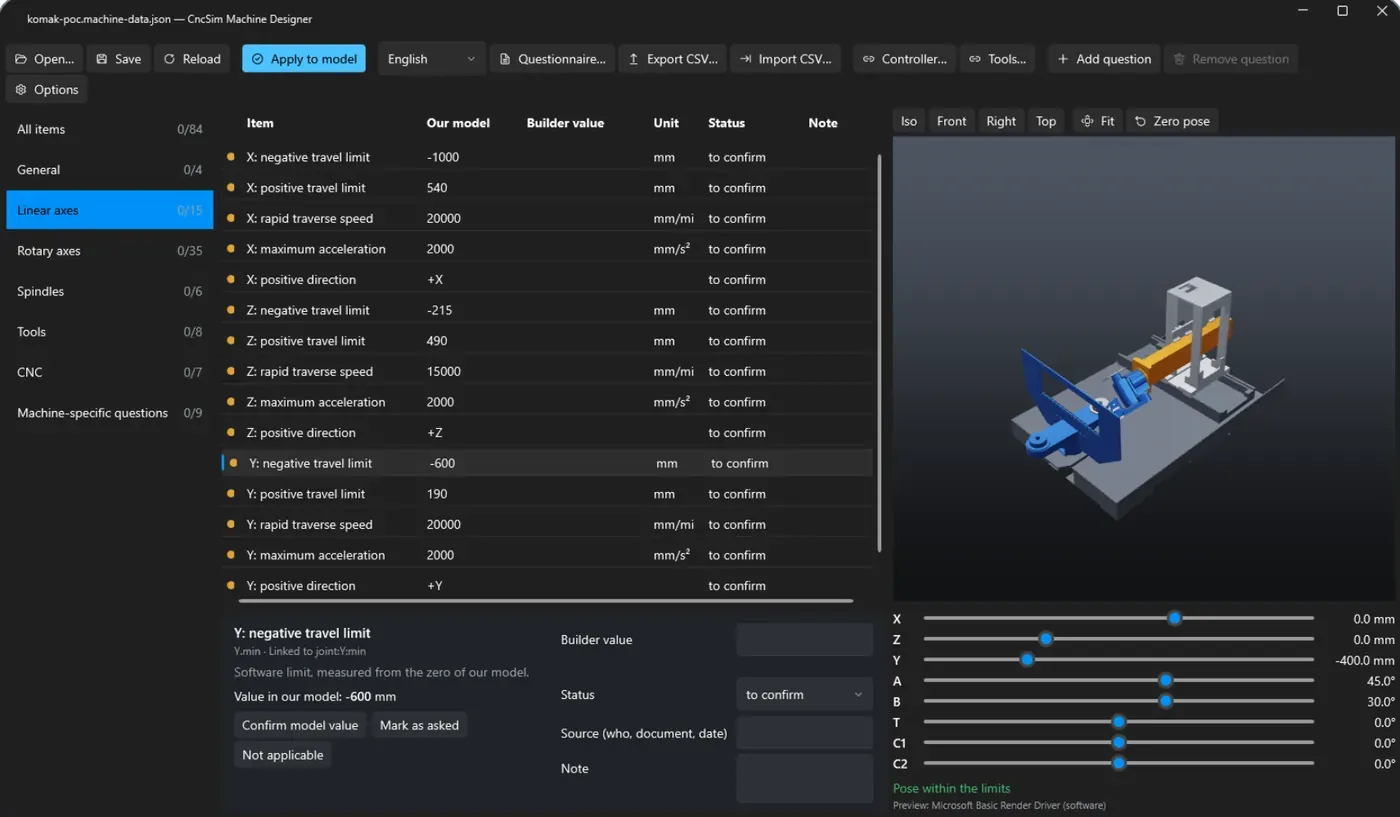Select the General category

110,170
